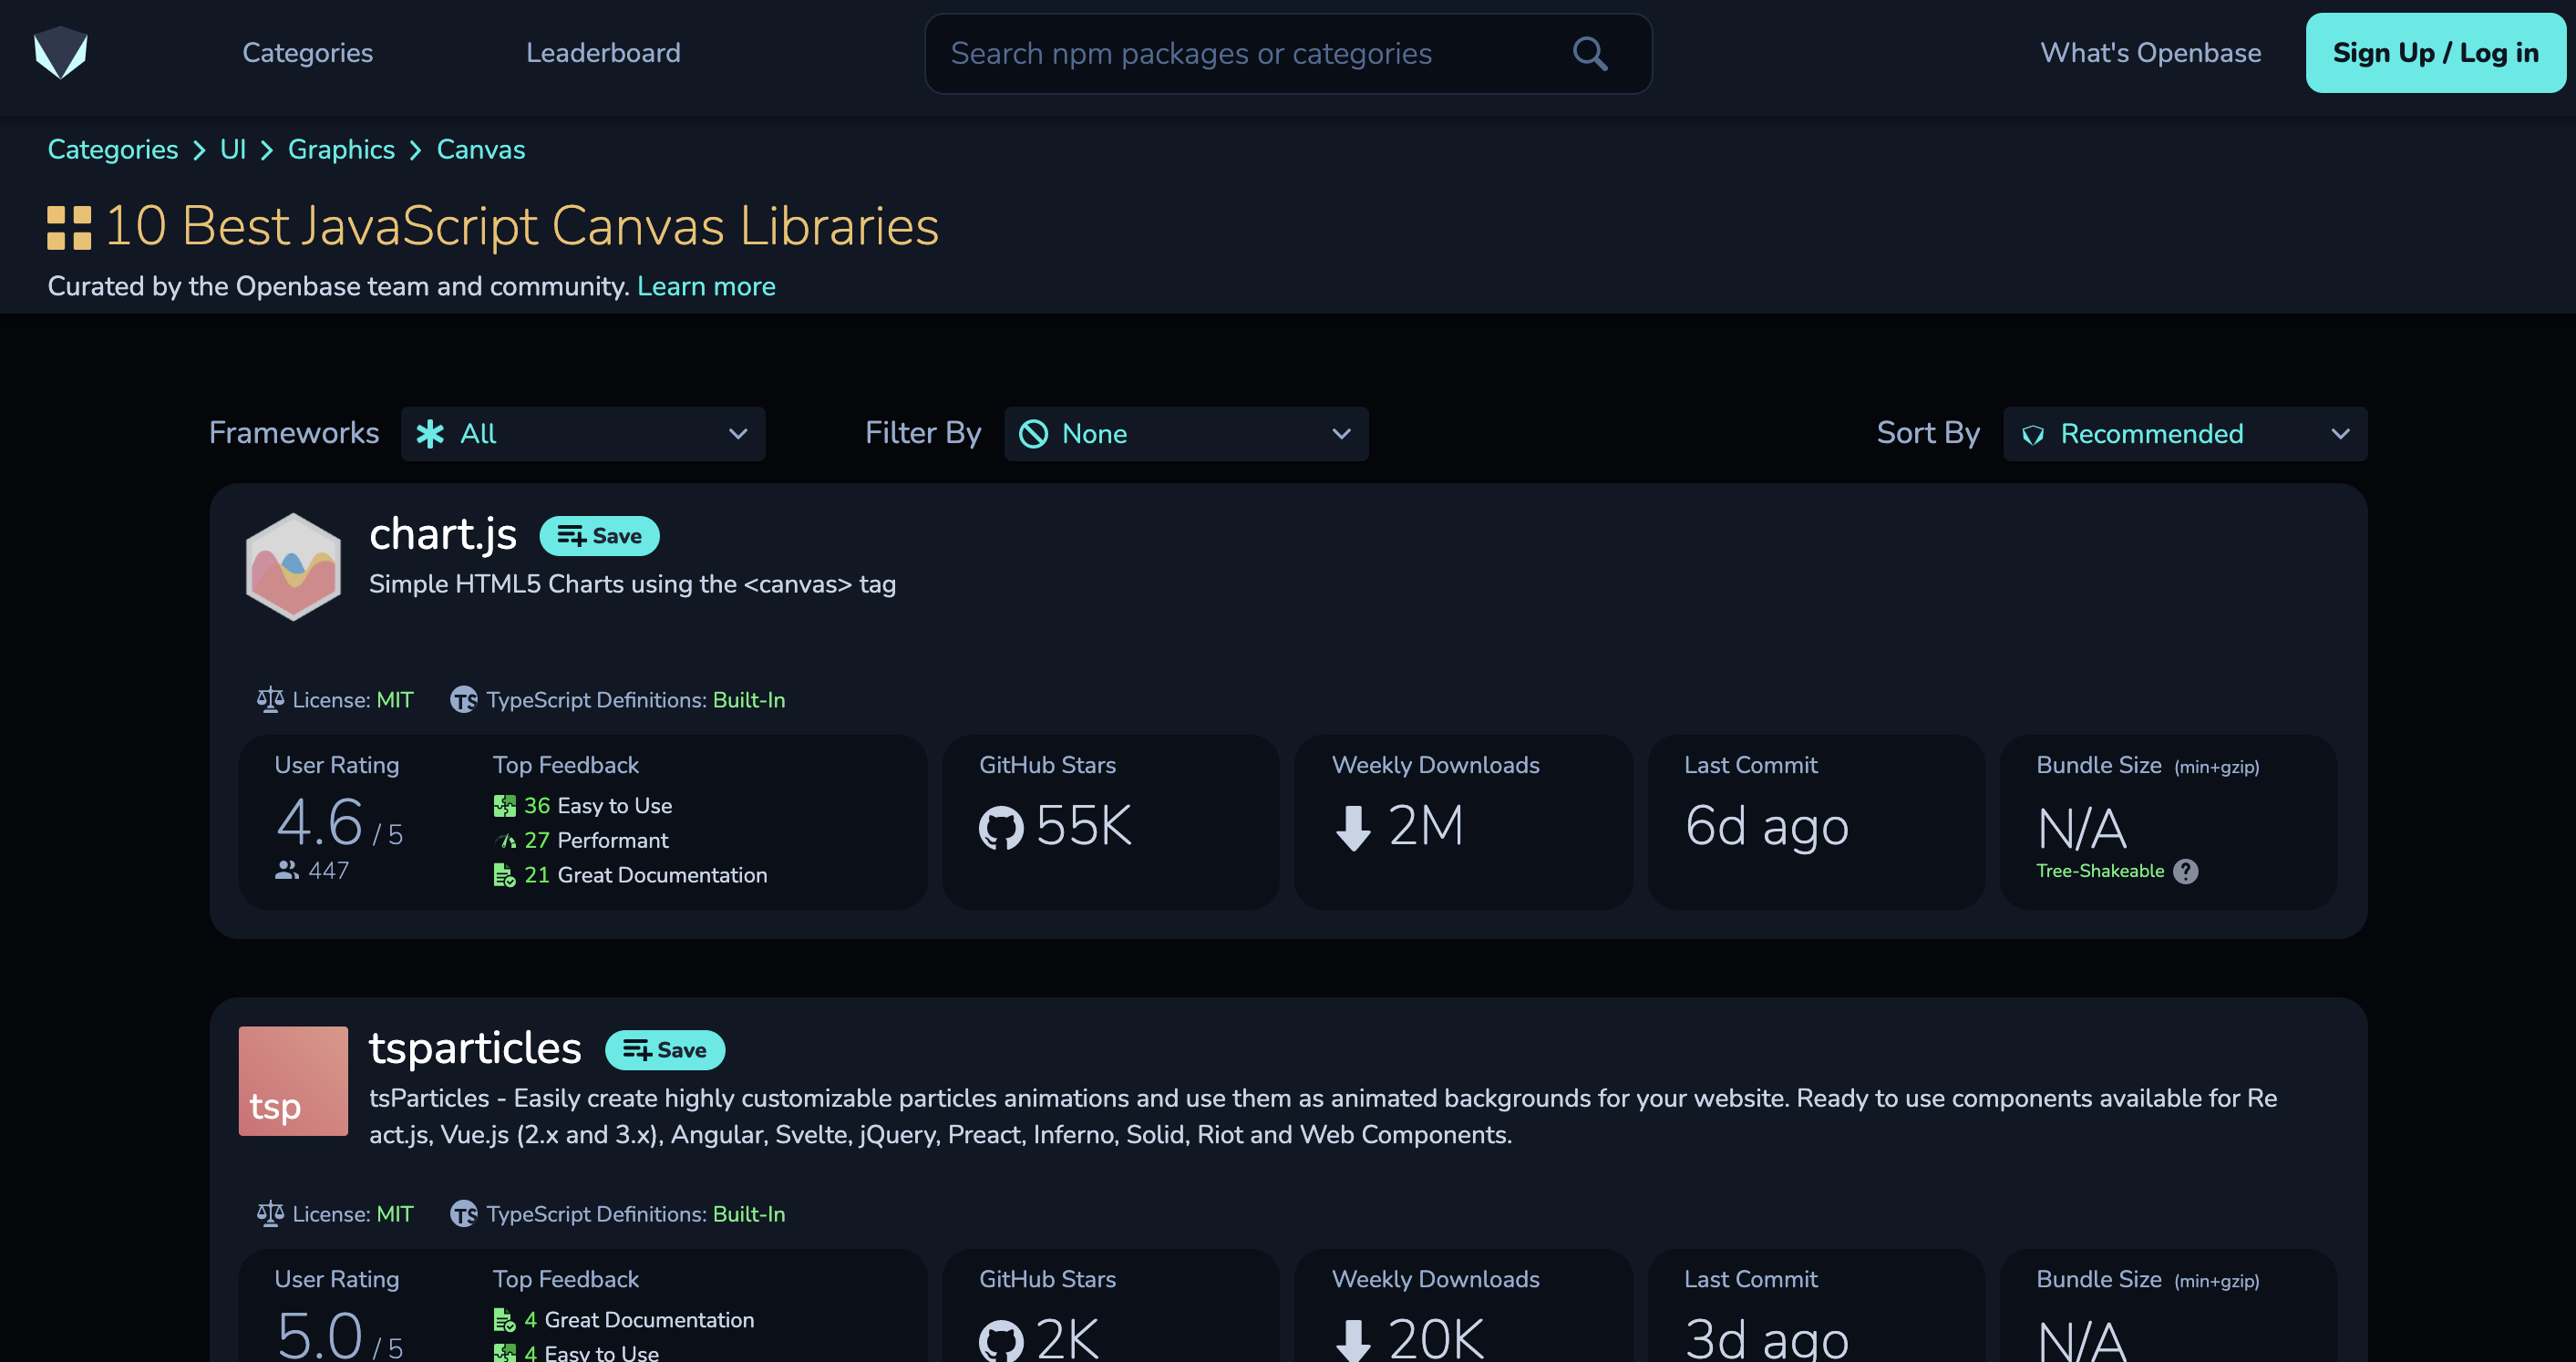
Task: Focus the npm package search field
Action: (1240, 53)
